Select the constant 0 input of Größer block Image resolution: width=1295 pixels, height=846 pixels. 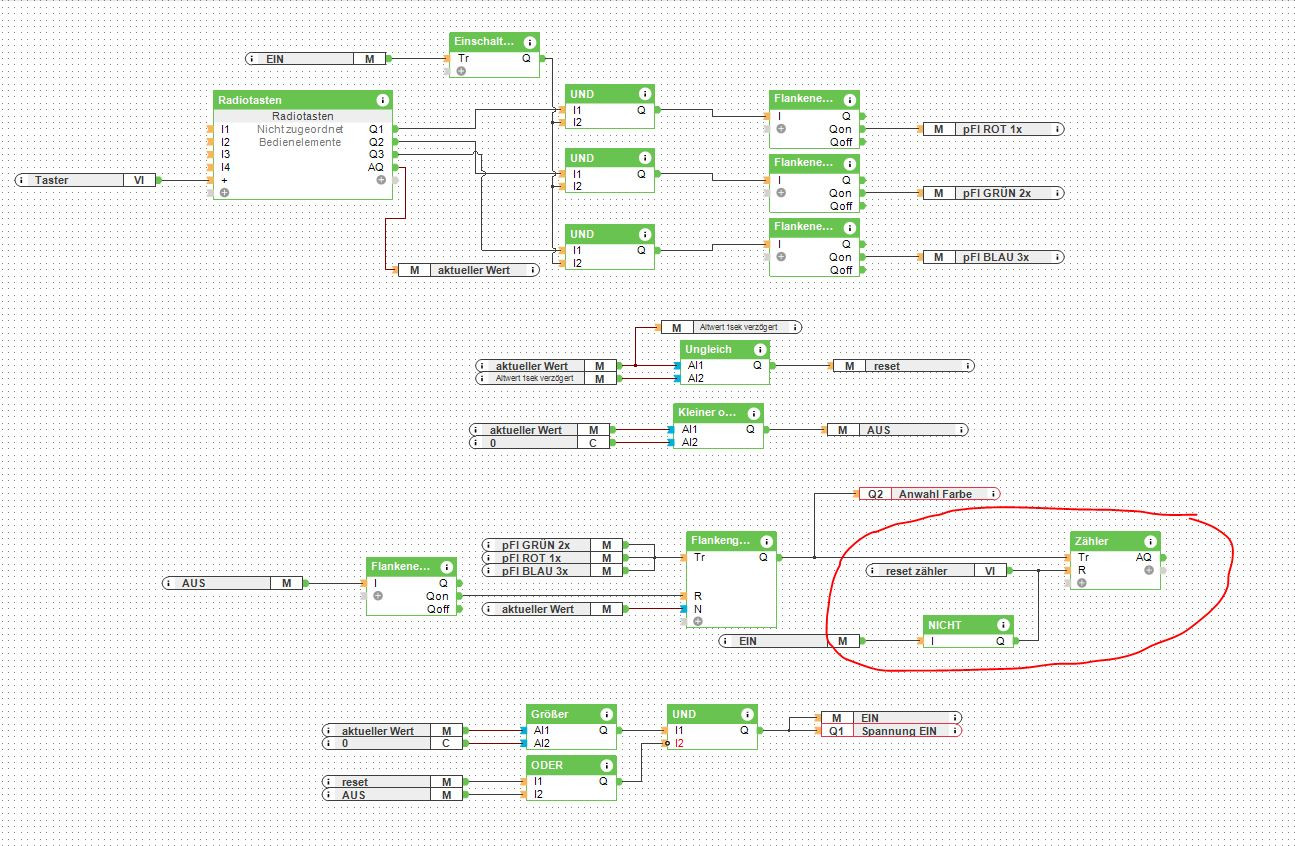[x=393, y=744]
